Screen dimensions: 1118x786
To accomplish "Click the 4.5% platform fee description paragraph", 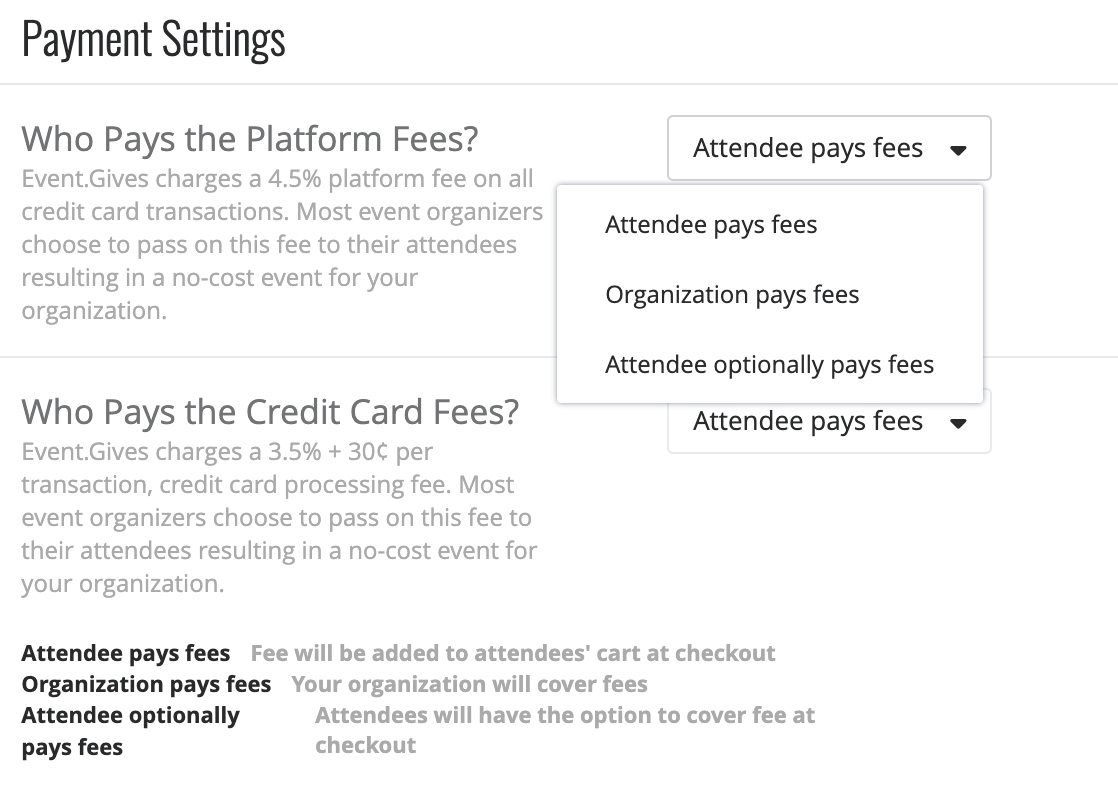I will pos(282,245).
